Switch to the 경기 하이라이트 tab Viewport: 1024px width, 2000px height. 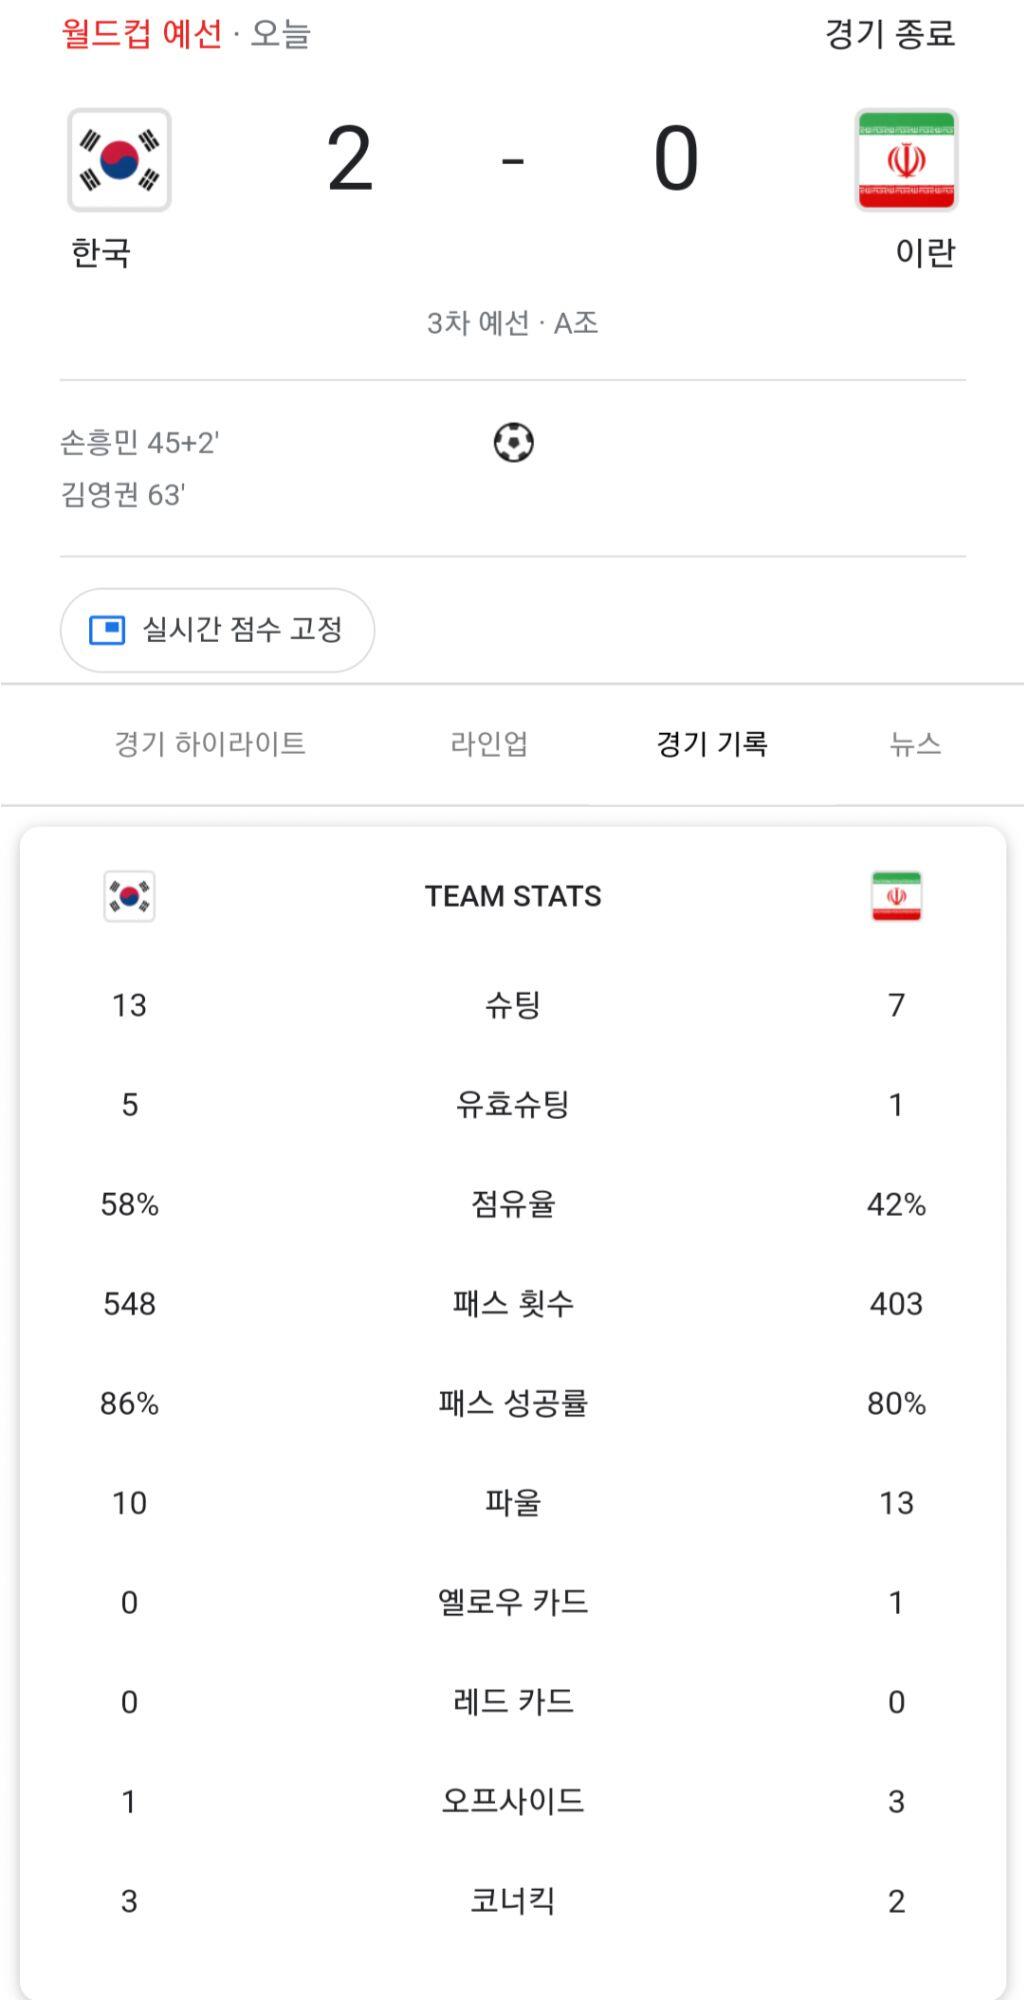coord(210,744)
